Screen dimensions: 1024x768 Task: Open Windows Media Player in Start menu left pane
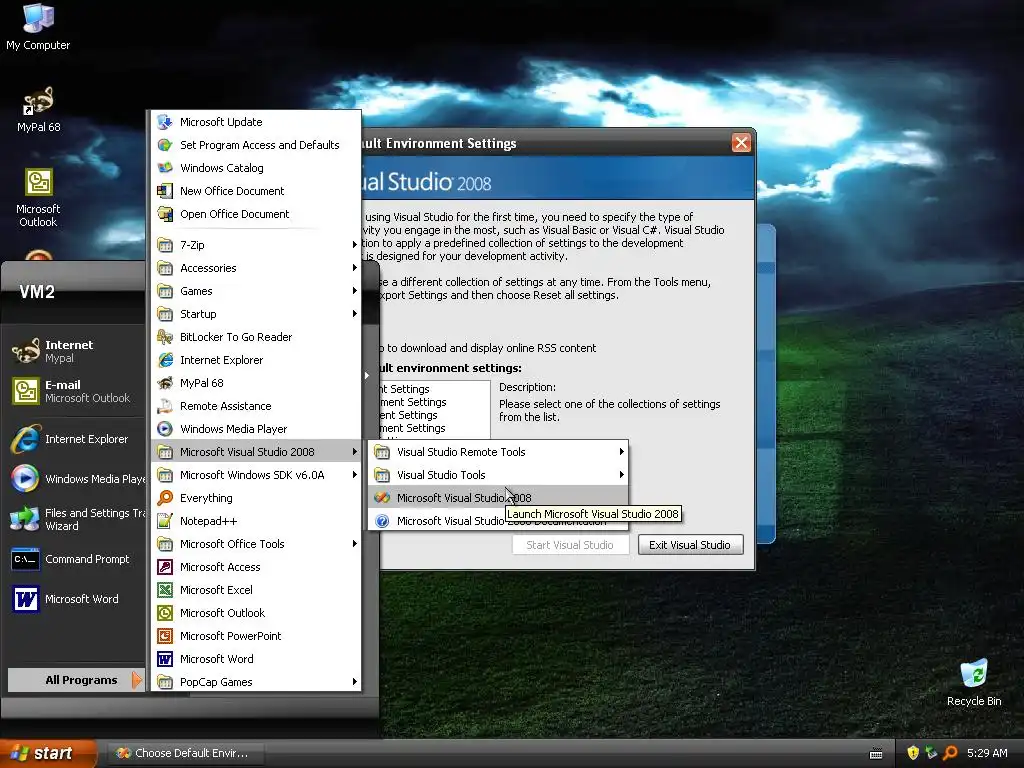76,479
